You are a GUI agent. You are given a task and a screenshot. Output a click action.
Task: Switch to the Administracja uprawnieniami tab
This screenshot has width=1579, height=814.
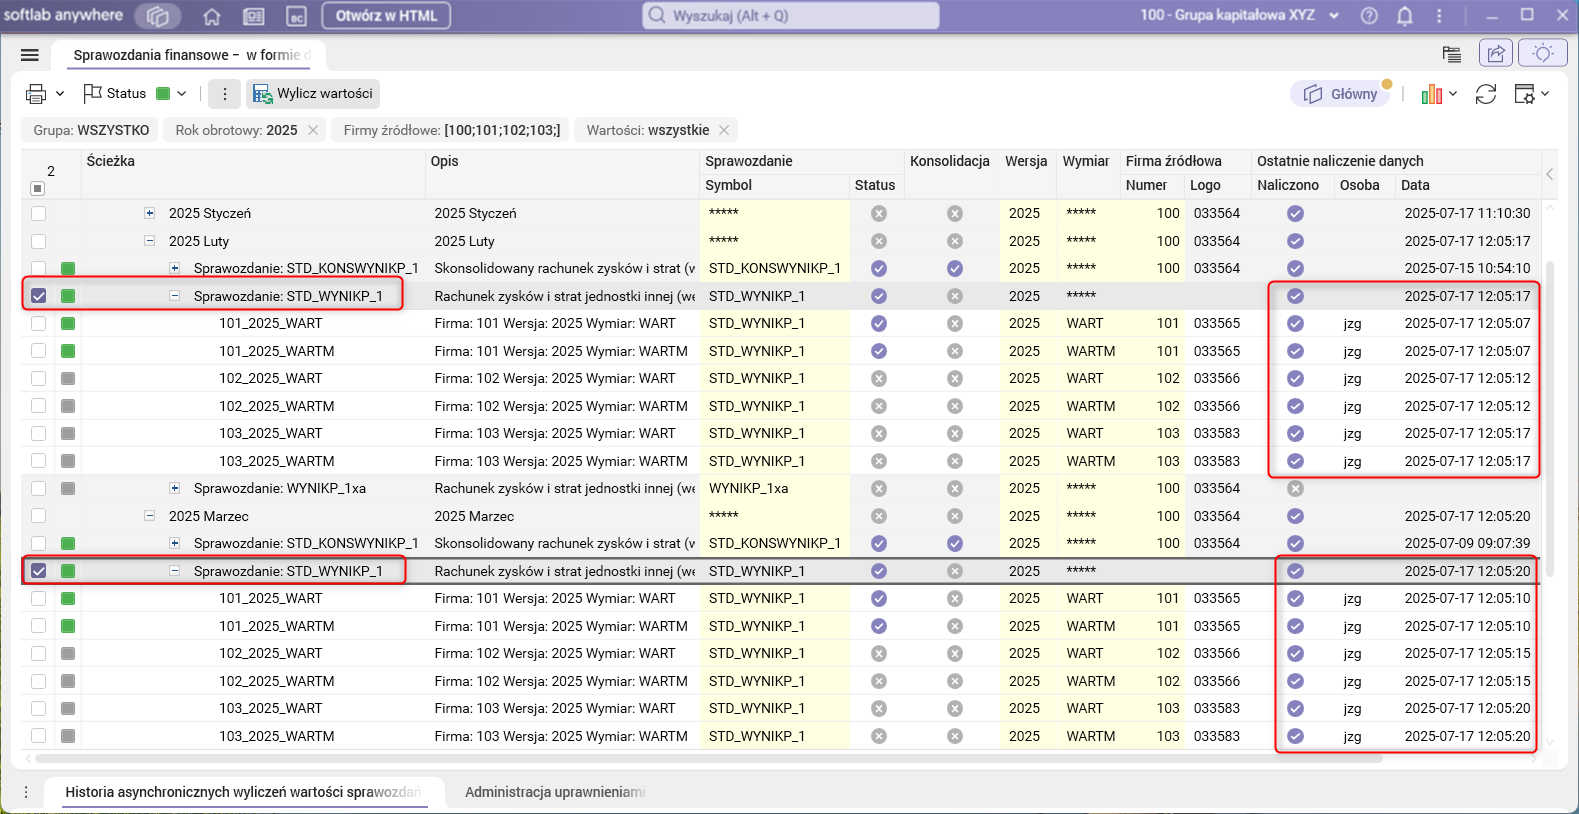pos(554,792)
